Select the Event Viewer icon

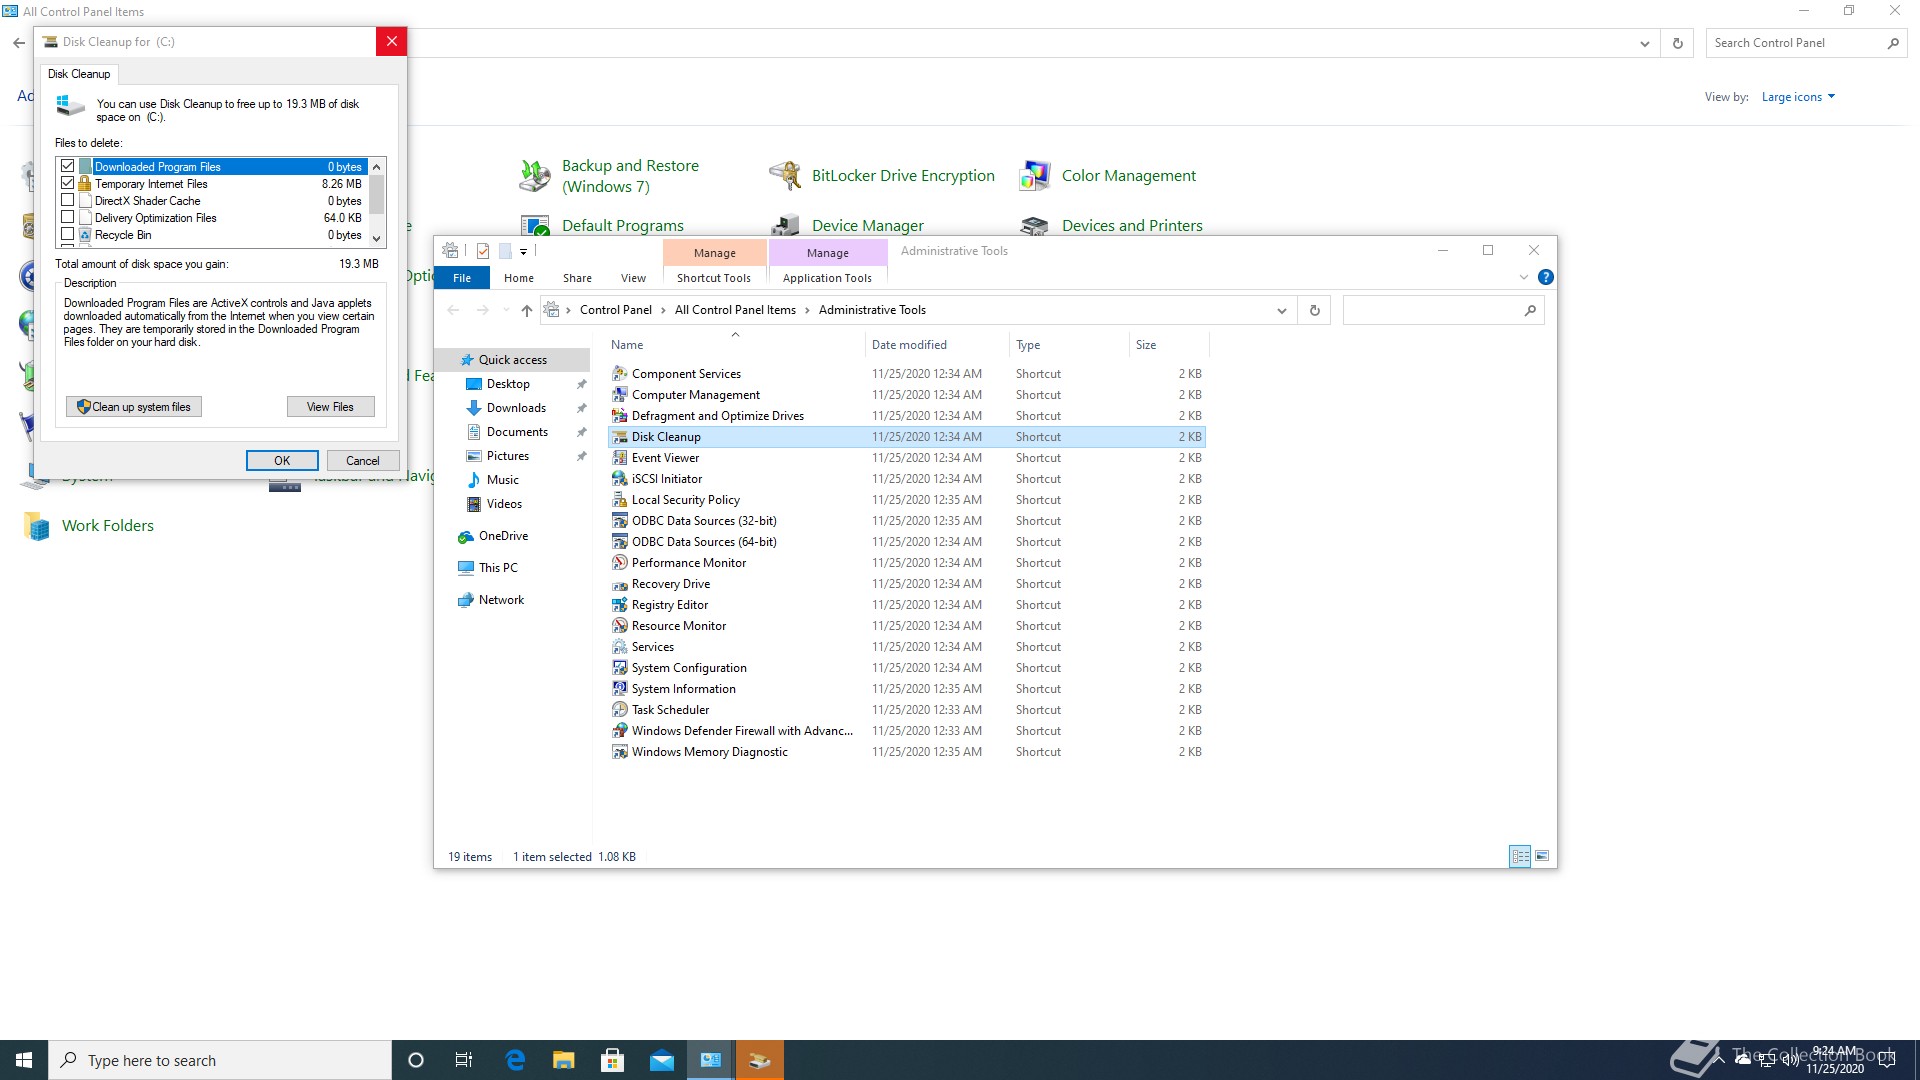click(620, 457)
